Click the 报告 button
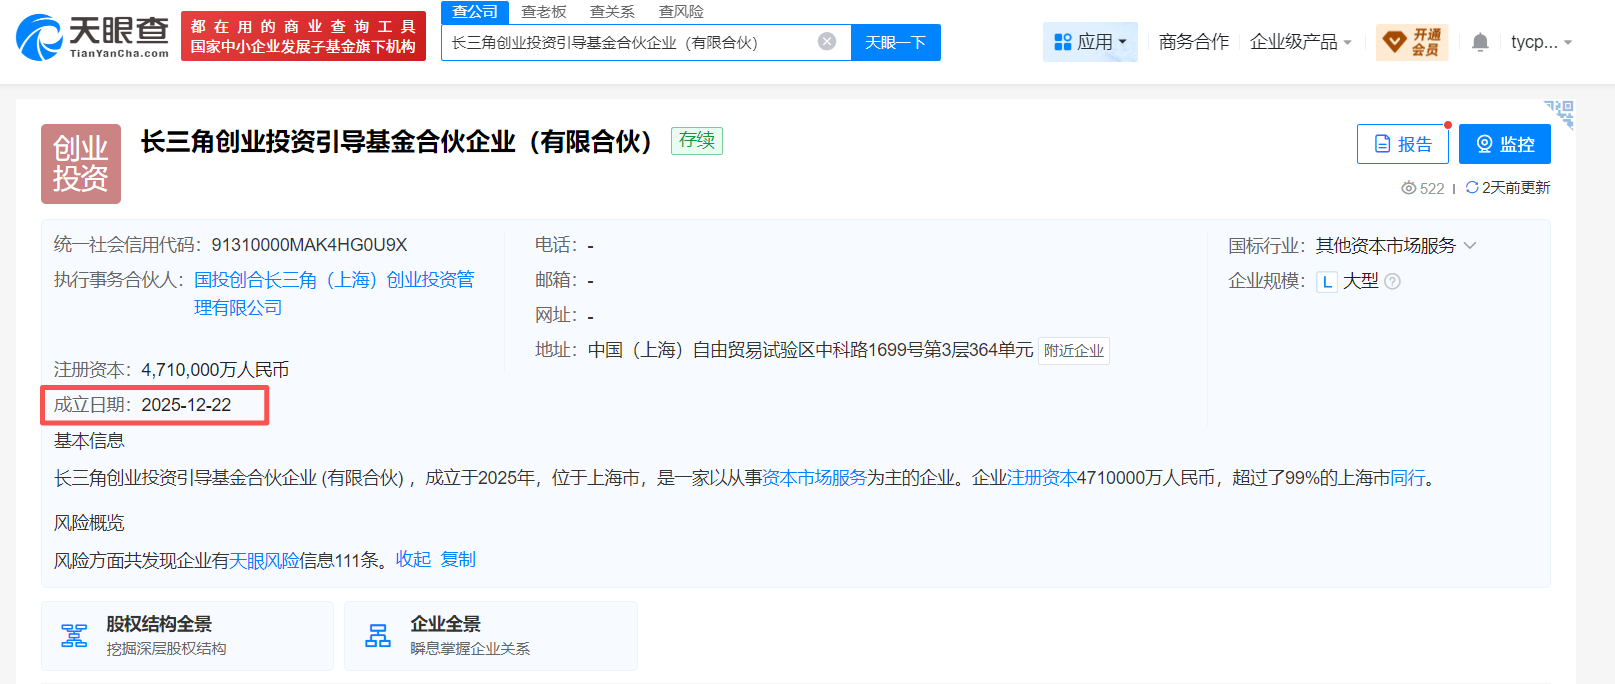 tap(1403, 144)
